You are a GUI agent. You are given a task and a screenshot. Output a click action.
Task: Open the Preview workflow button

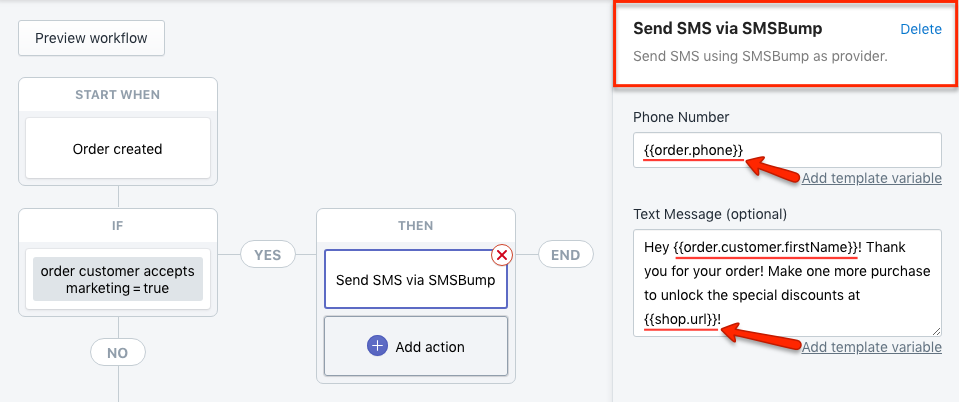pos(91,38)
